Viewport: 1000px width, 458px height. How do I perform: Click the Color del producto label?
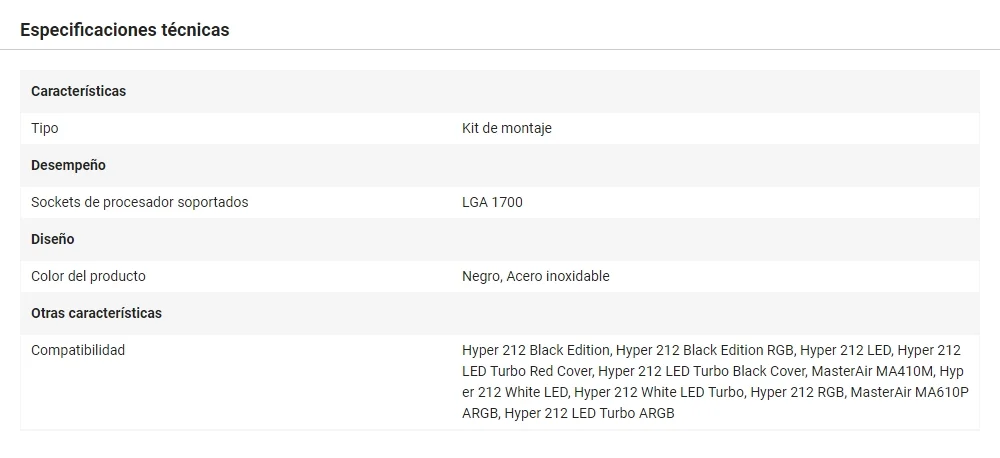click(x=88, y=276)
